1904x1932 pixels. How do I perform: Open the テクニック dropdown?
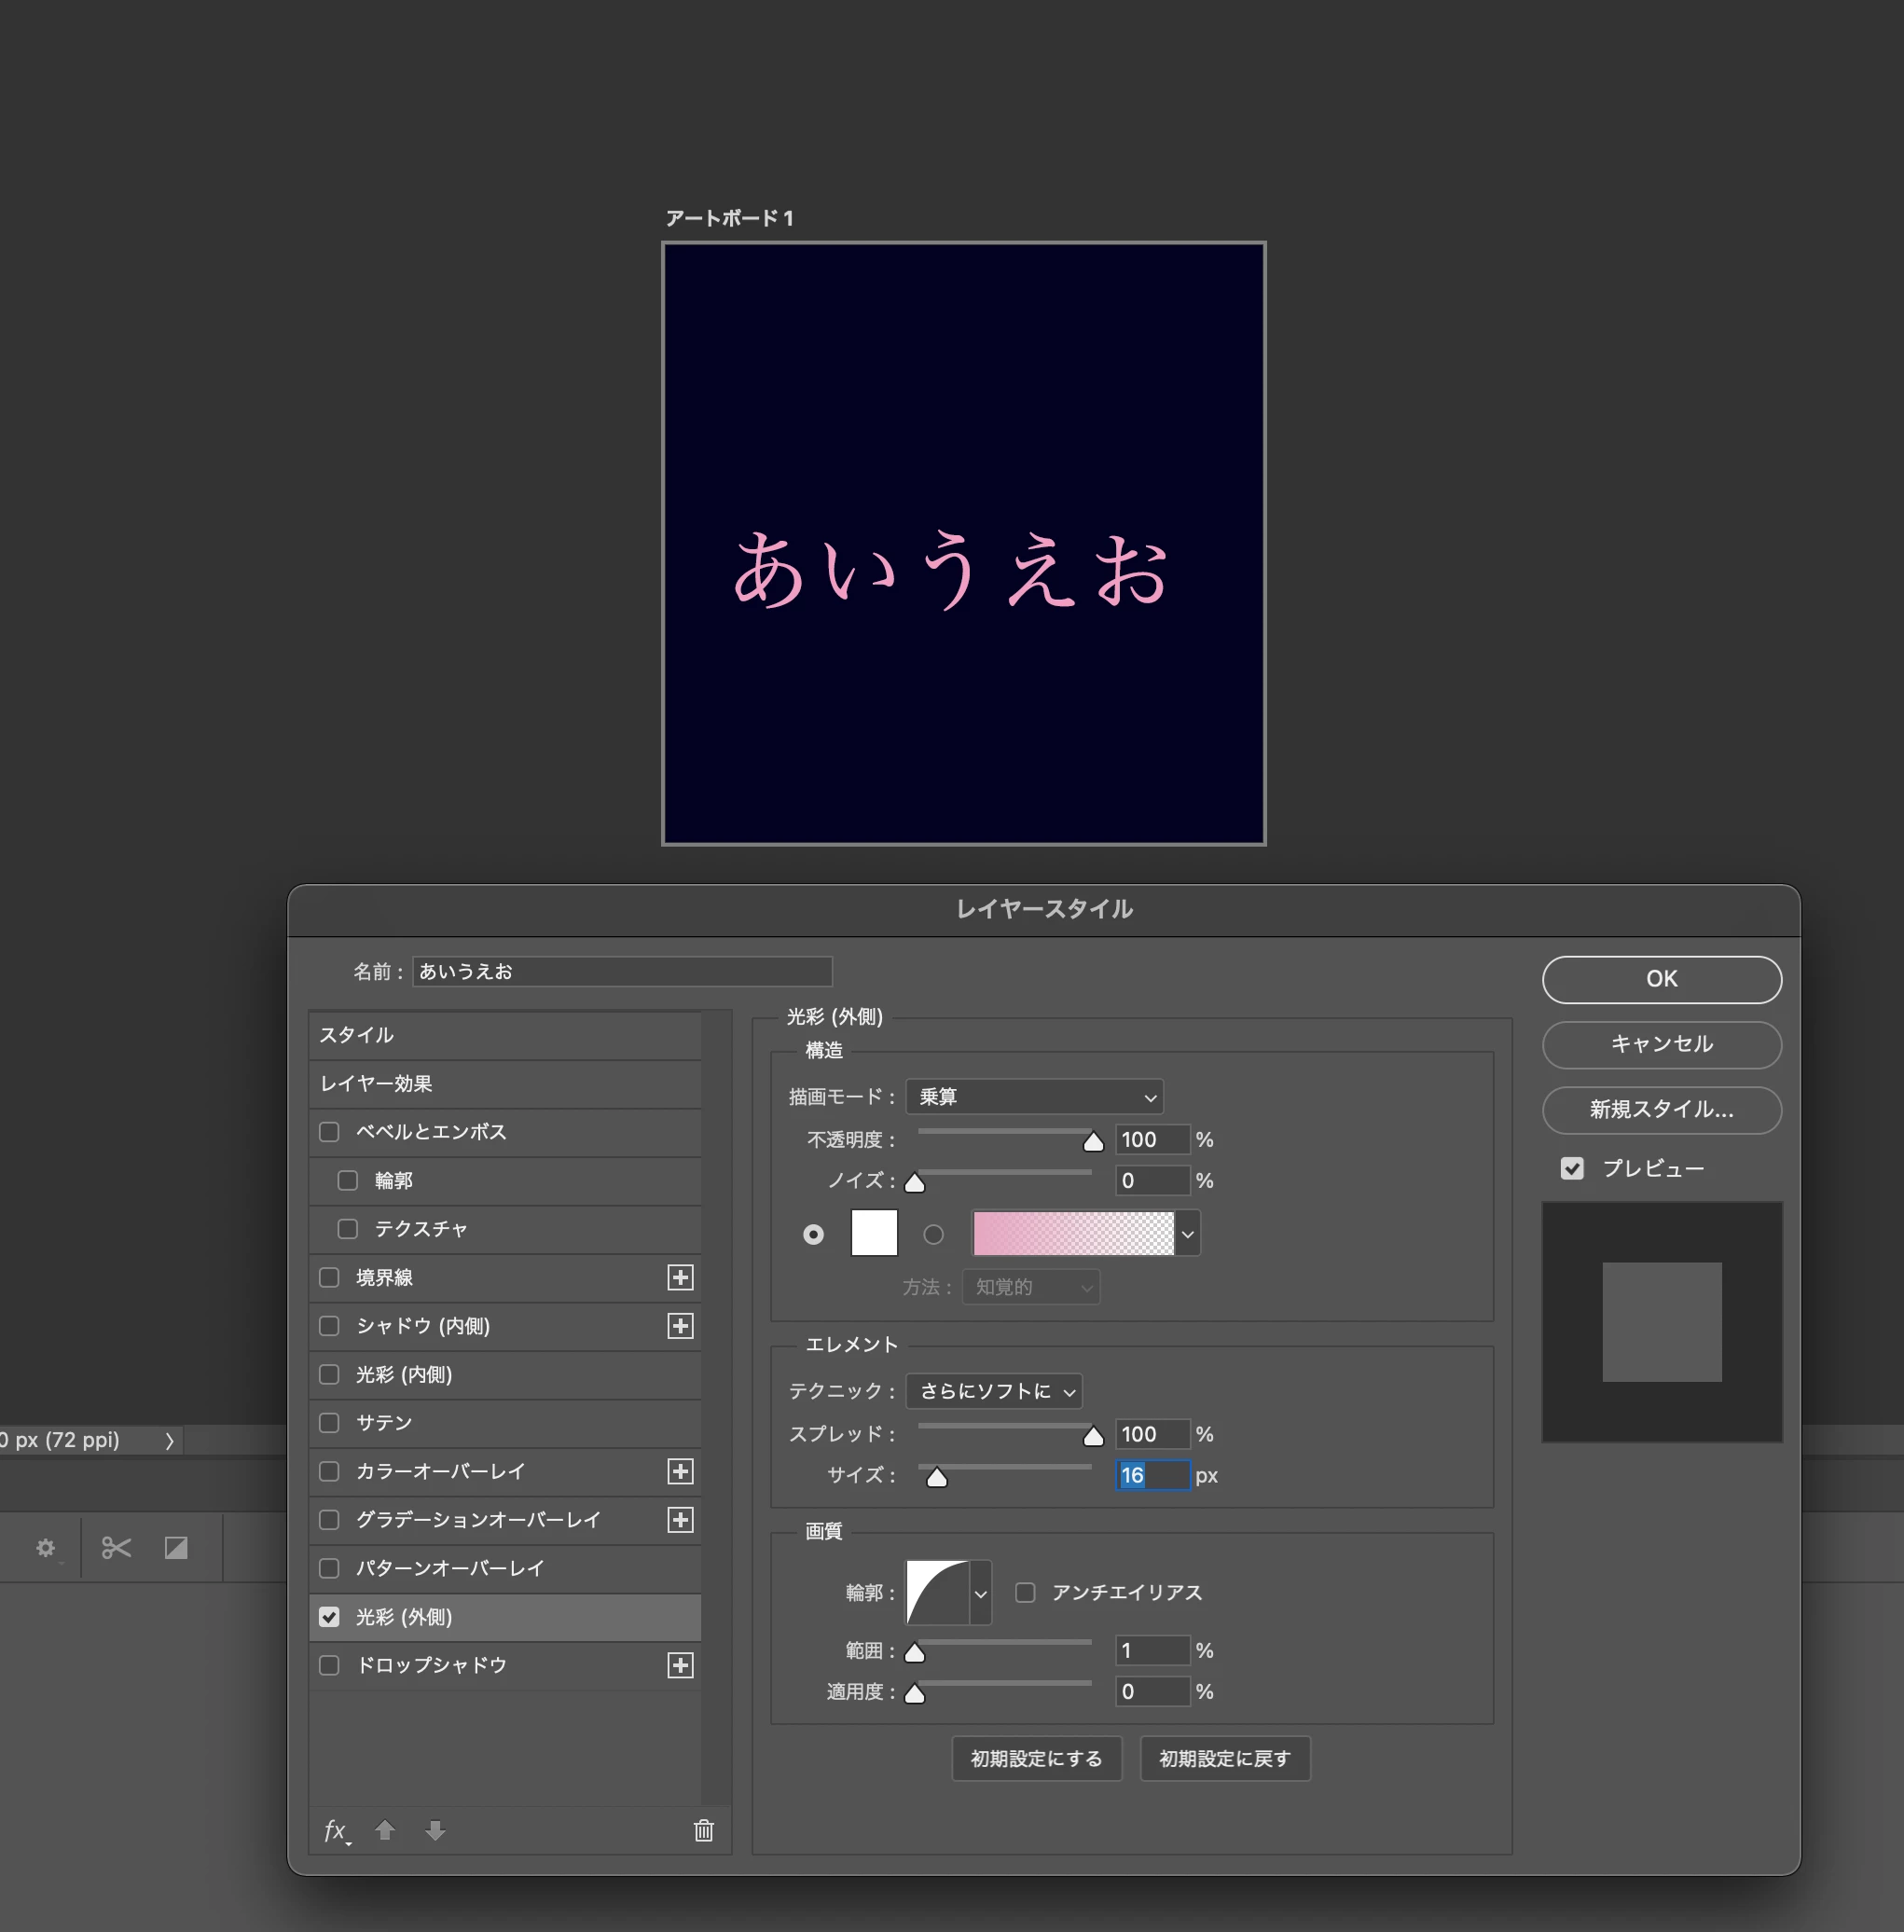(994, 1391)
